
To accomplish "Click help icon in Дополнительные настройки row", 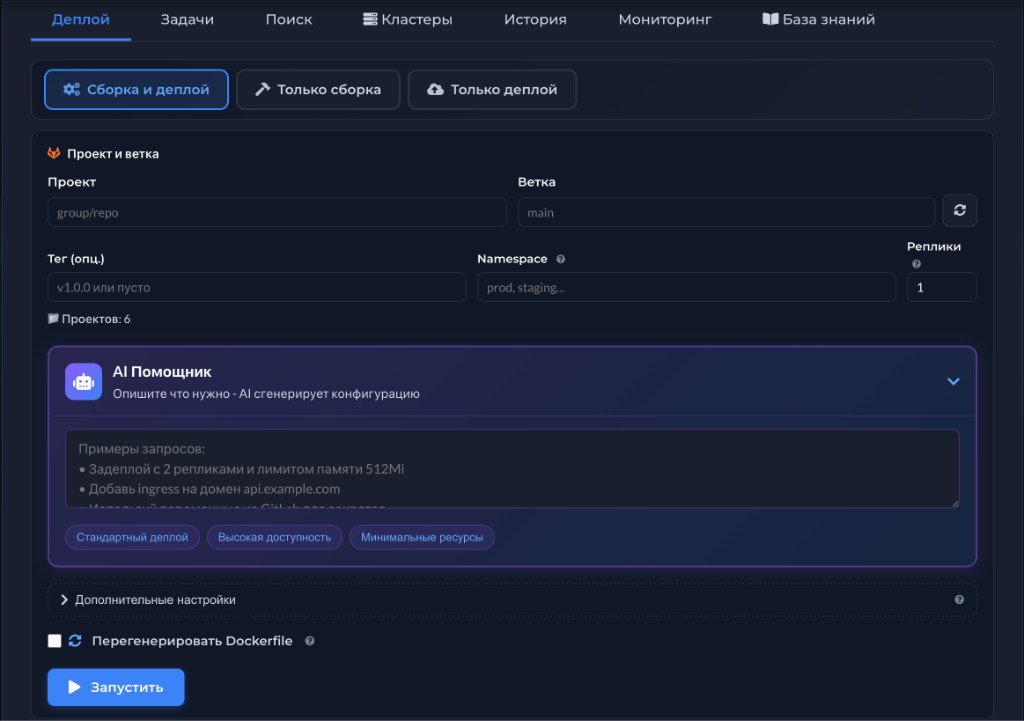I will click(959, 600).
